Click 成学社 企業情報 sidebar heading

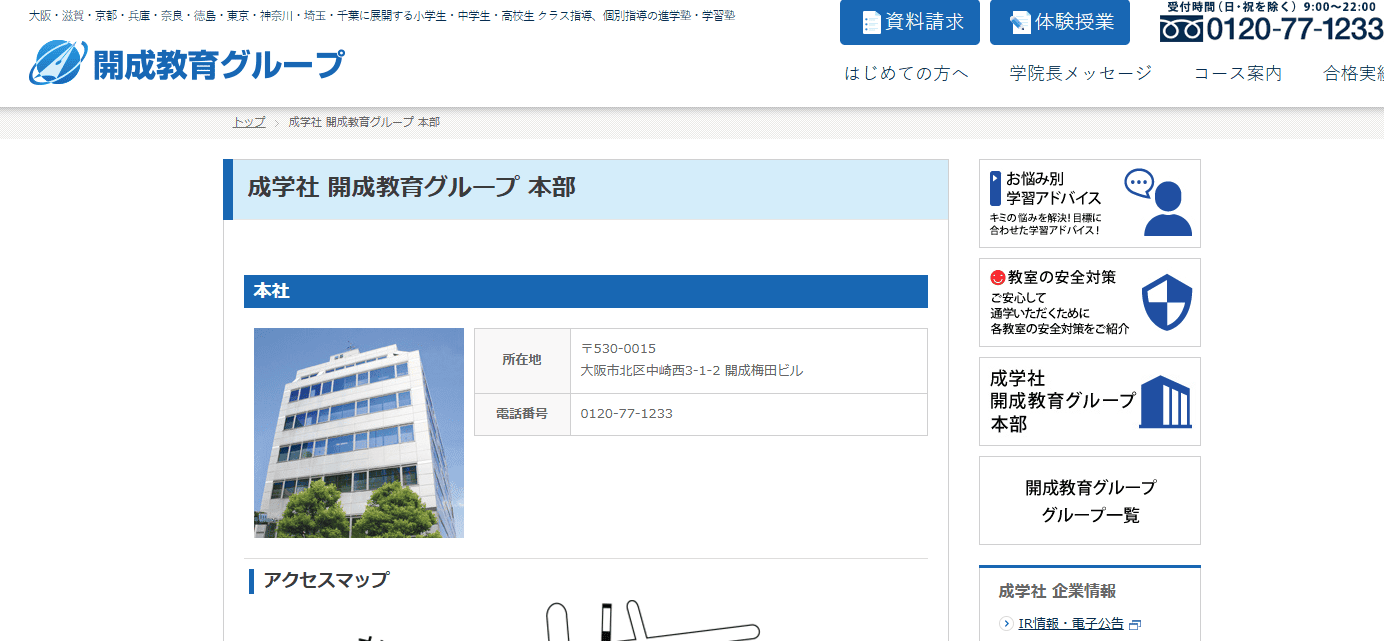coord(1057,591)
